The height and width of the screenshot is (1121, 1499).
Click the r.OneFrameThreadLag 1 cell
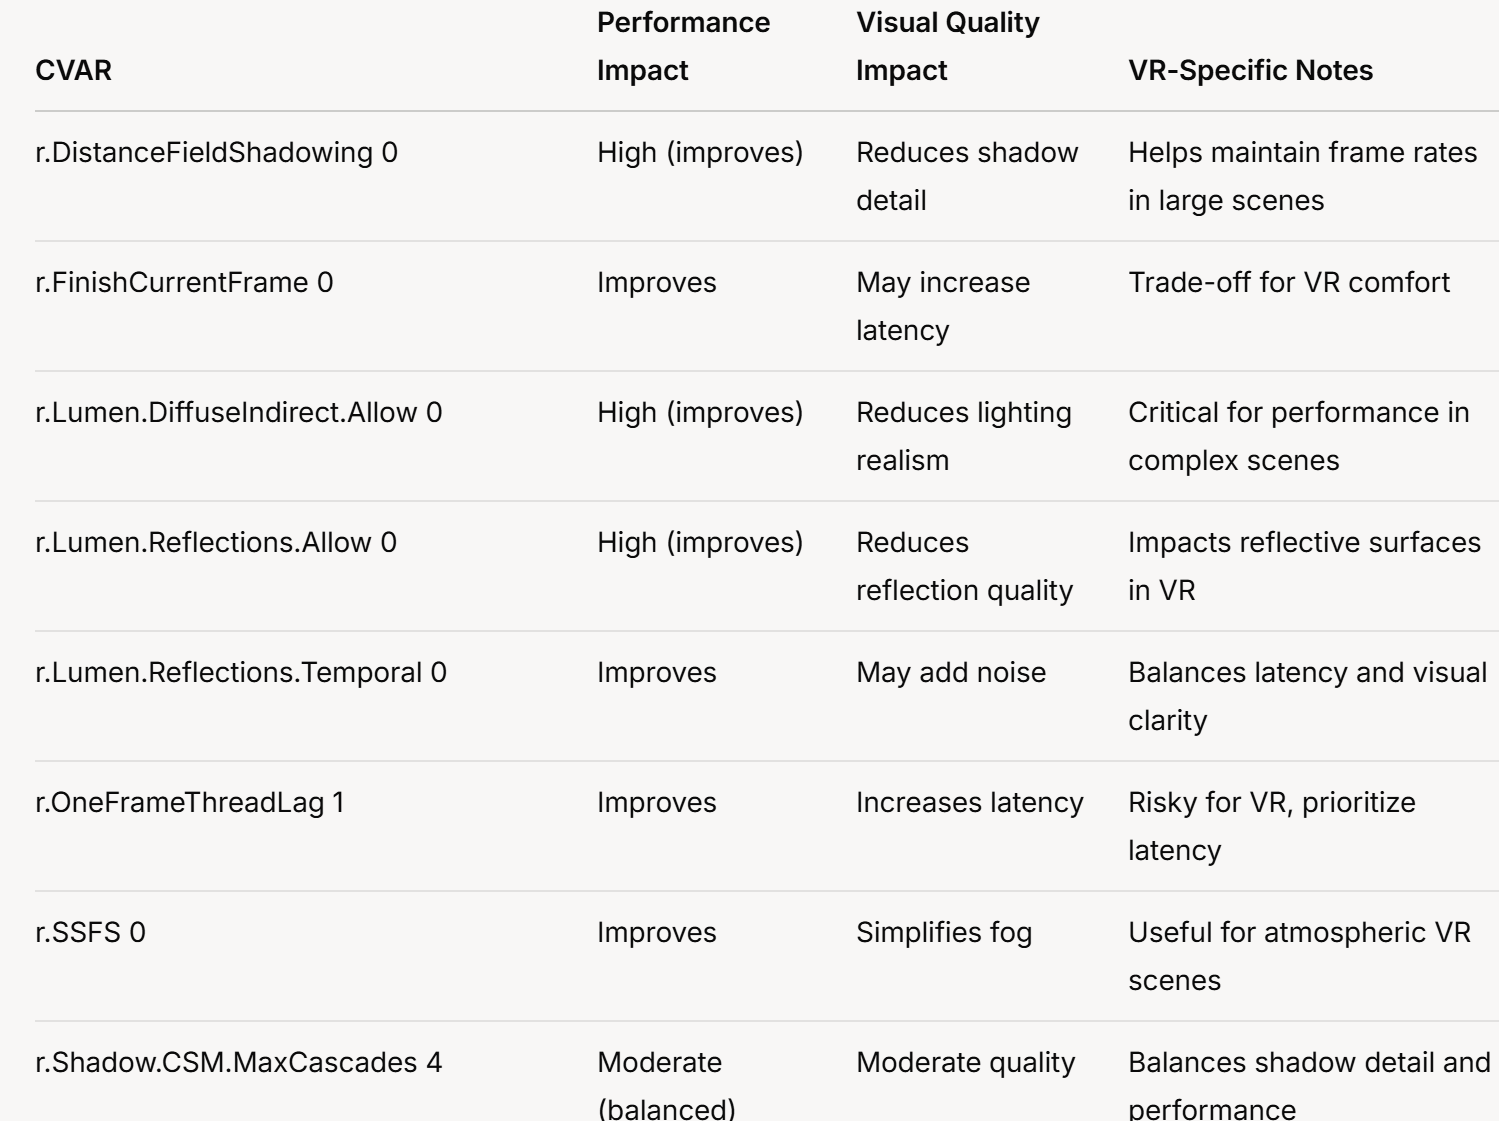pyautogui.click(x=190, y=803)
